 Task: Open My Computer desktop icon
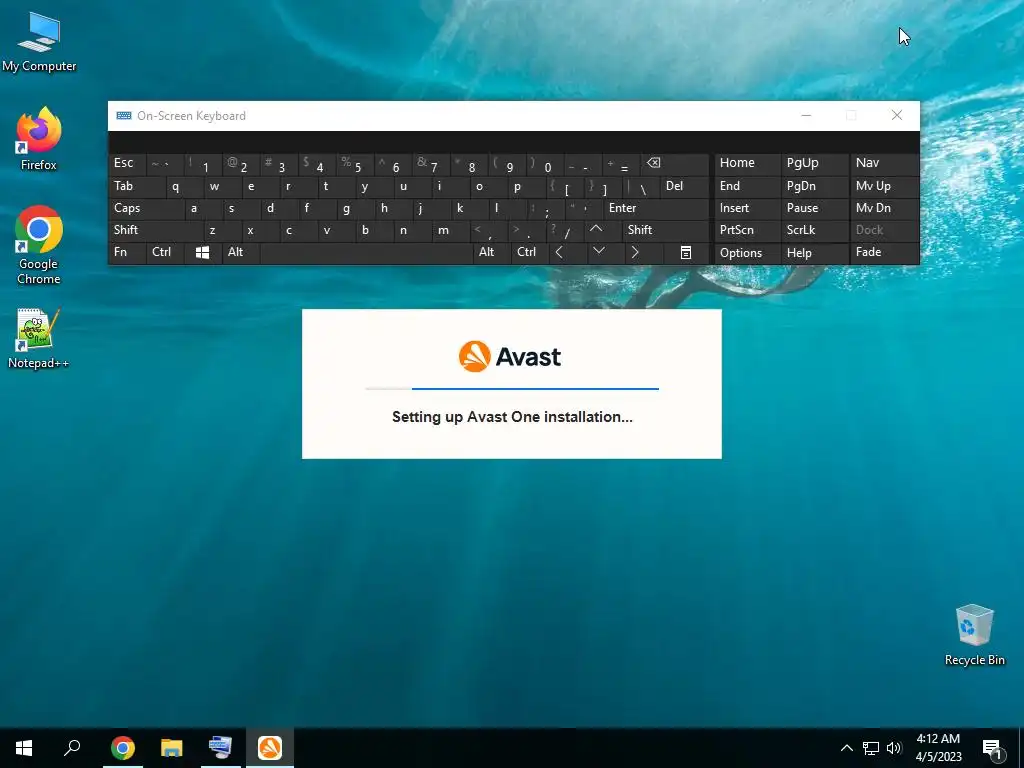(x=39, y=42)
